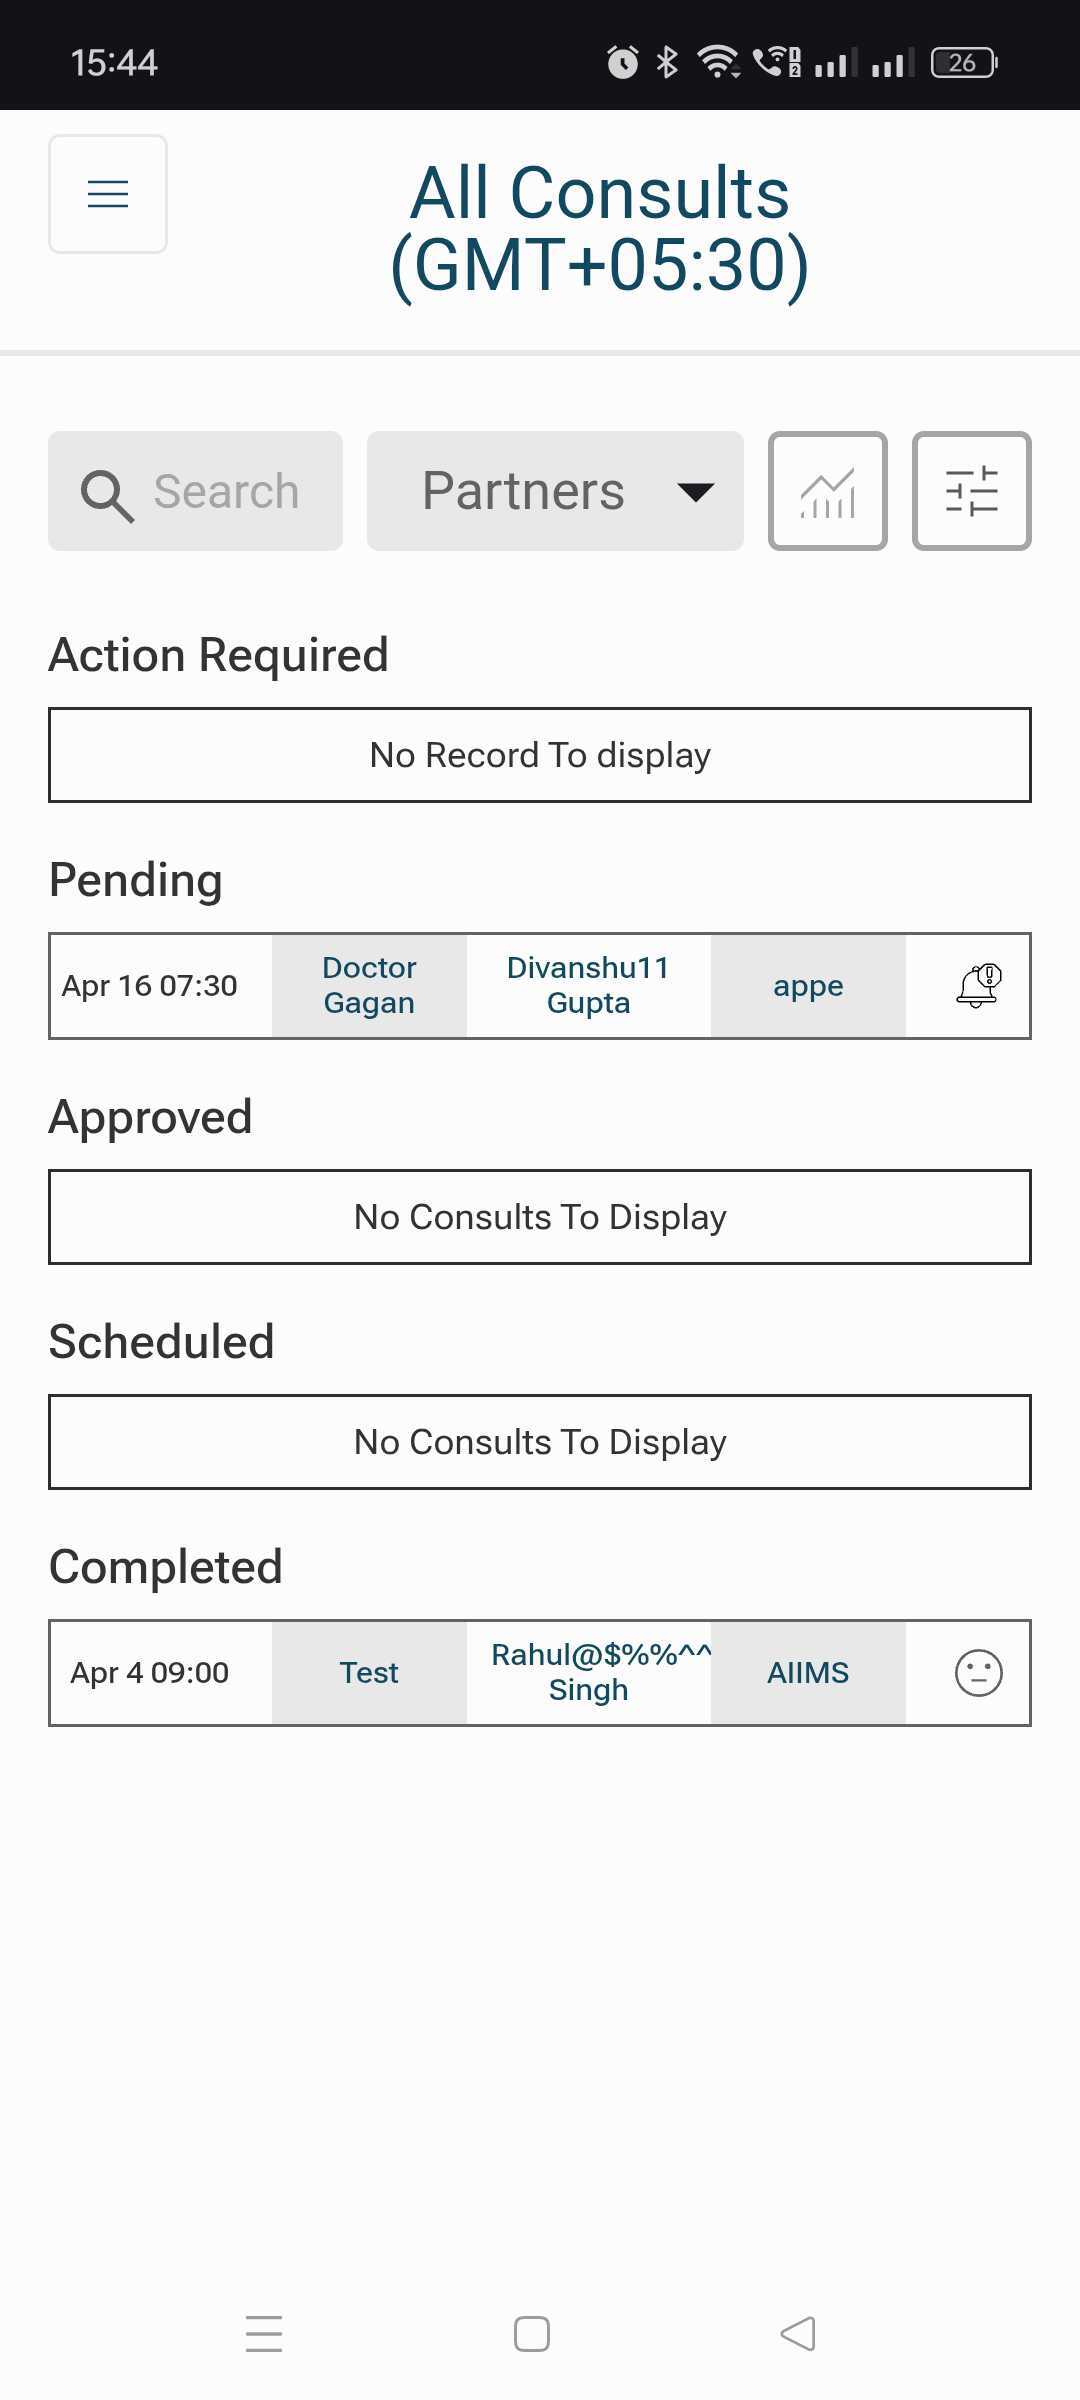Screen dimensions: 1080x2400
Task: Select the appe partner link
Action: pos(808,986)
